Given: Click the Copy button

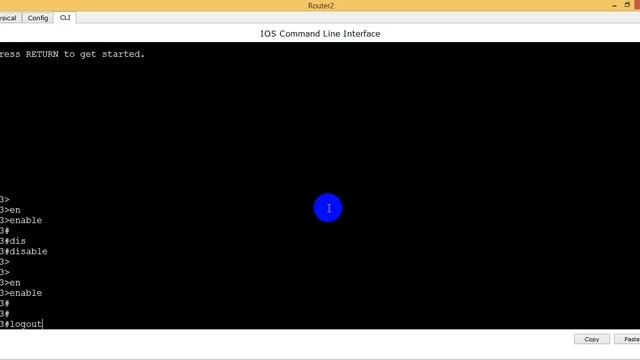Looking at the screenshot, I should tap(591, 339).
